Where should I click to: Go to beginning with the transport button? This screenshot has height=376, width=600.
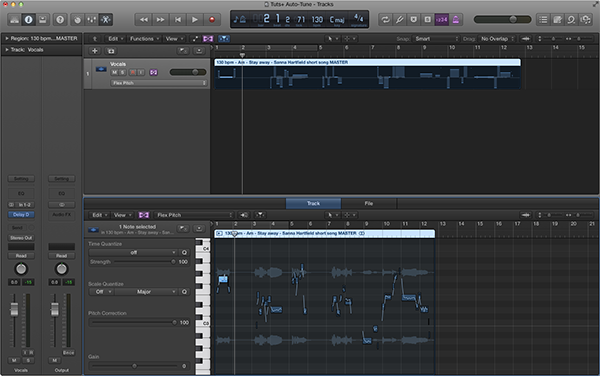point(178,20)
